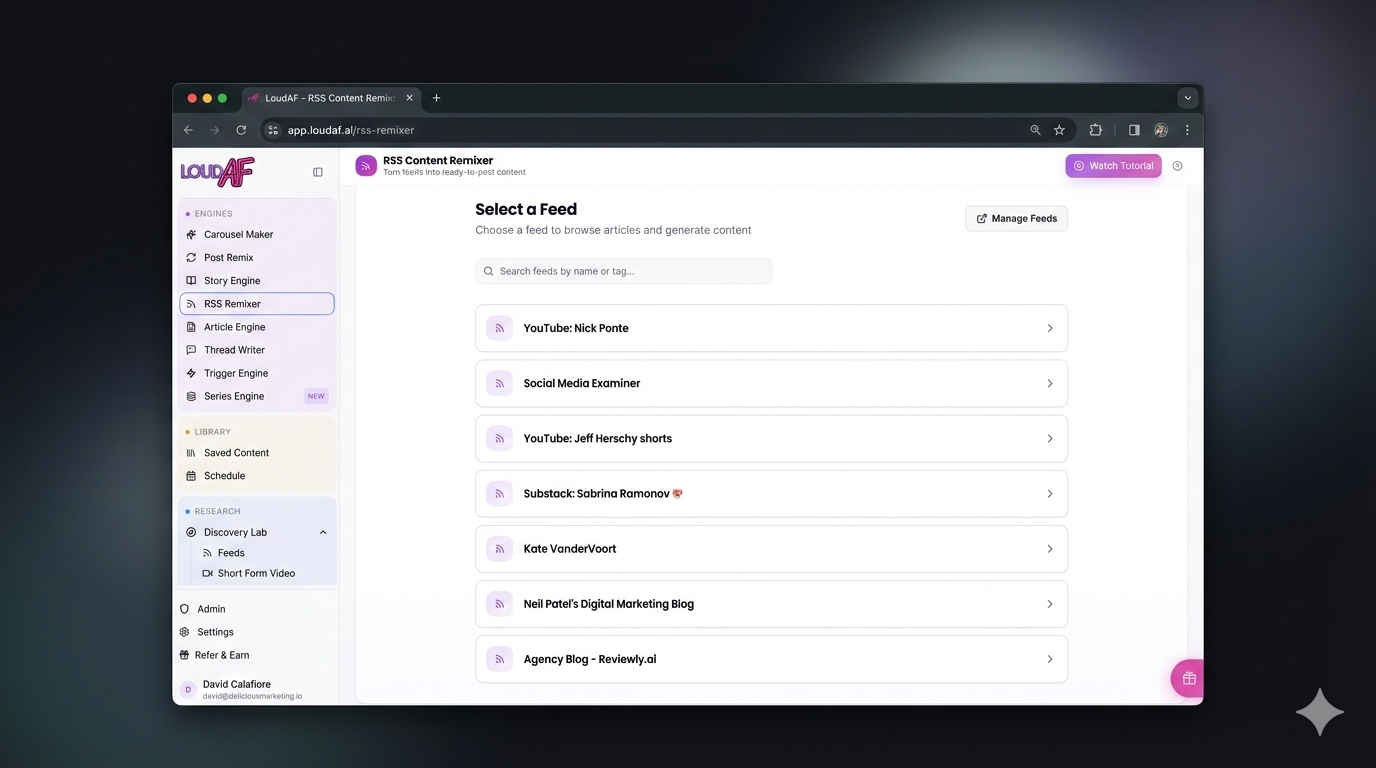Click RSS icon of Sabrina Ramonov feed

499,494
